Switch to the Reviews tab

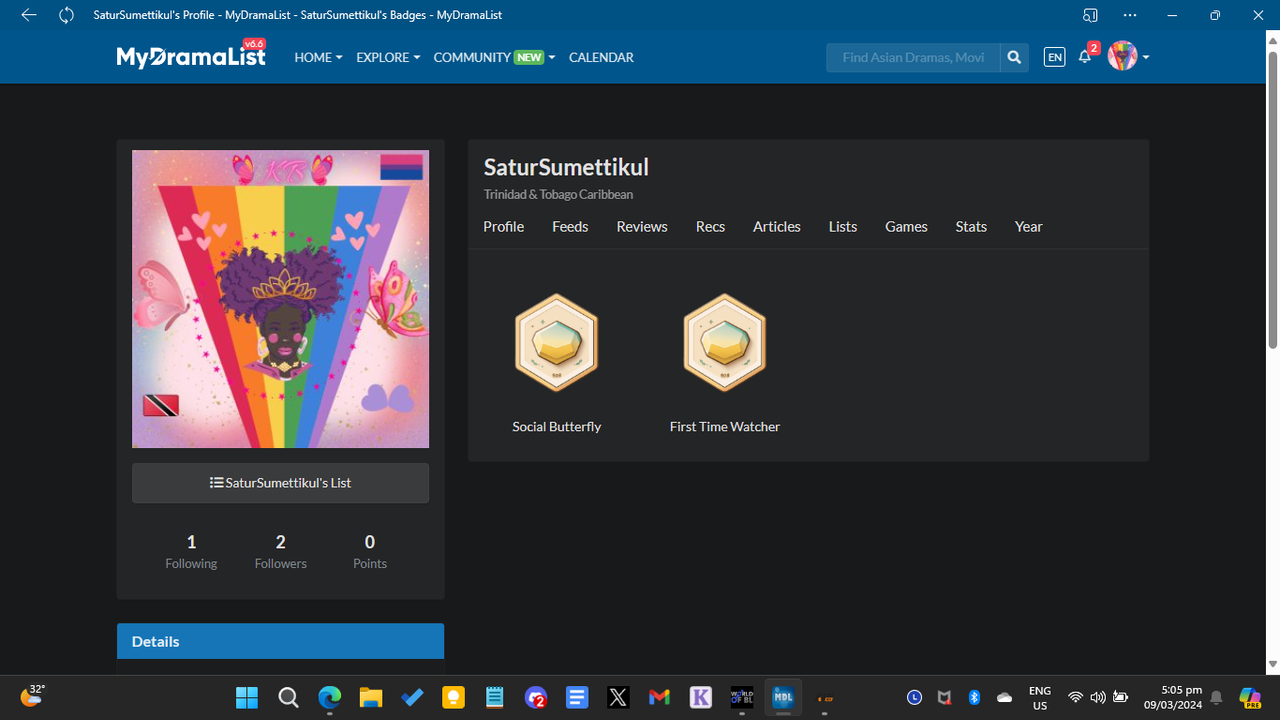click(641, 227)
